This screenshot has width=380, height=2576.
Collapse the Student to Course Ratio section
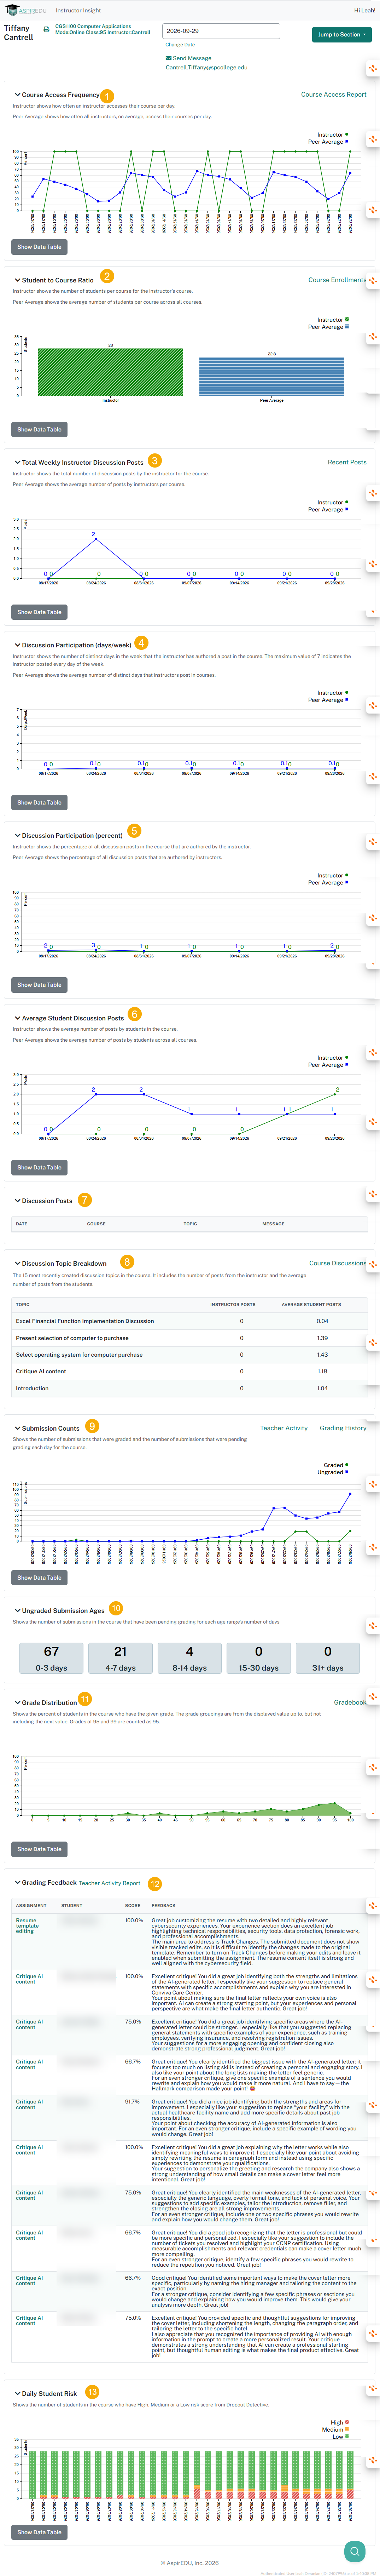pyautogui.click(x=17, y=280)
